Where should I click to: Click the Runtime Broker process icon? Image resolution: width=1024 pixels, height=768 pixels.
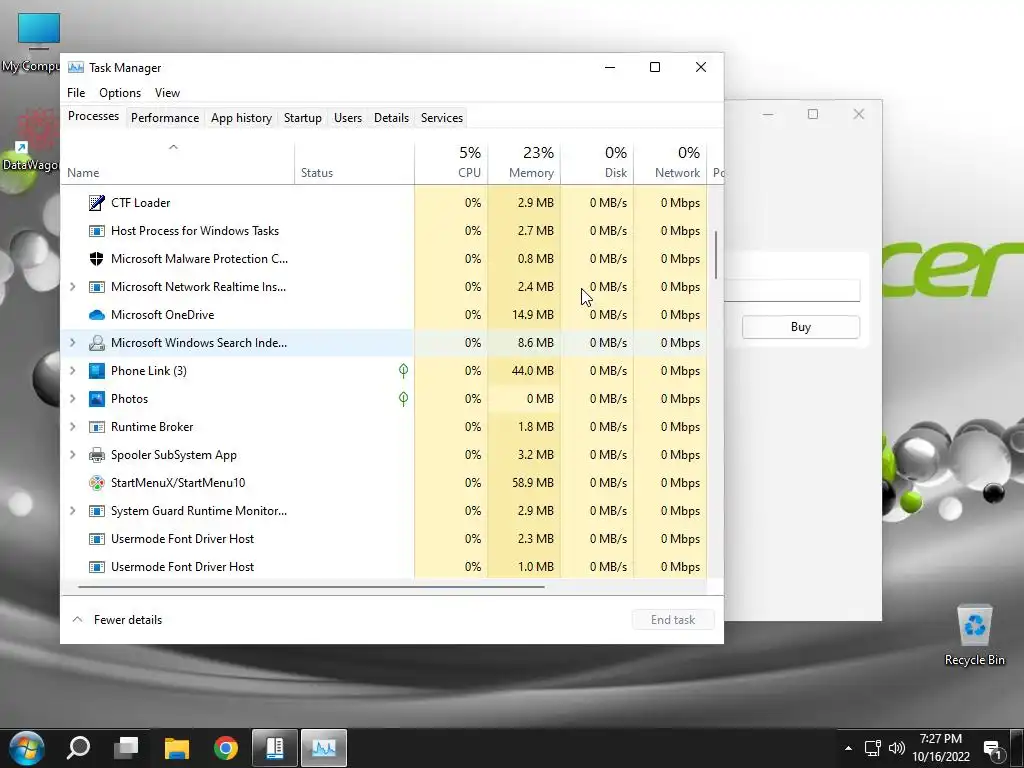pyautogui.click(x=97, y=427)
